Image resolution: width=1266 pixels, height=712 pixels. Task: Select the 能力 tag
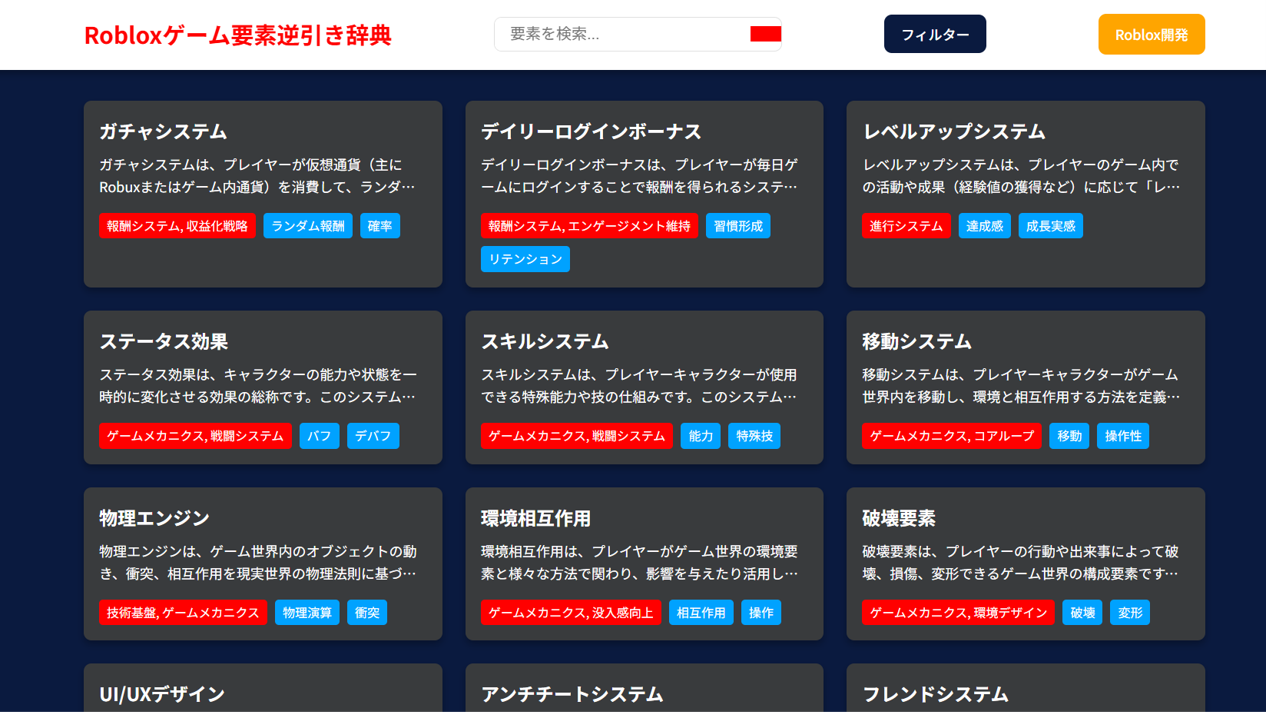click(700, 436)
